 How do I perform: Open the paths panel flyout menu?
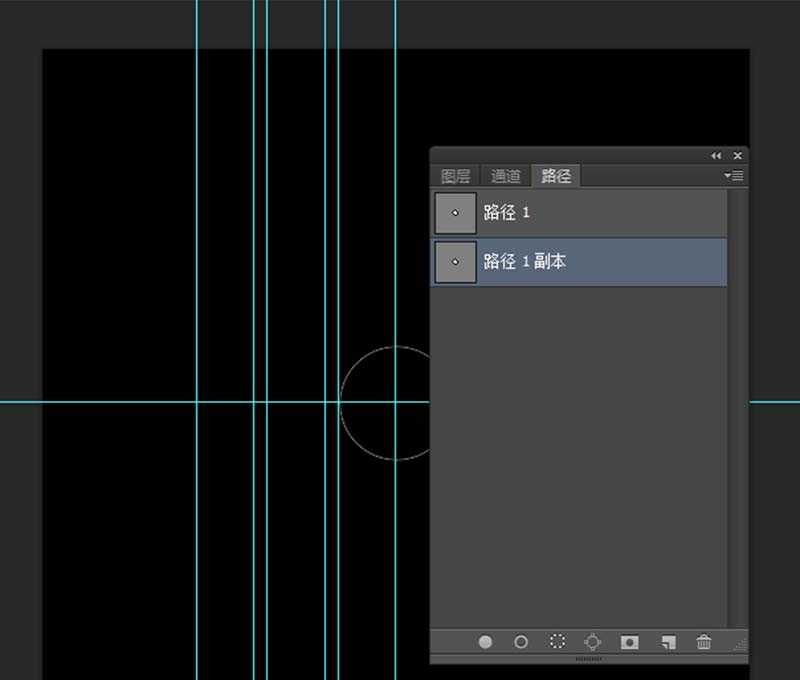734,176
